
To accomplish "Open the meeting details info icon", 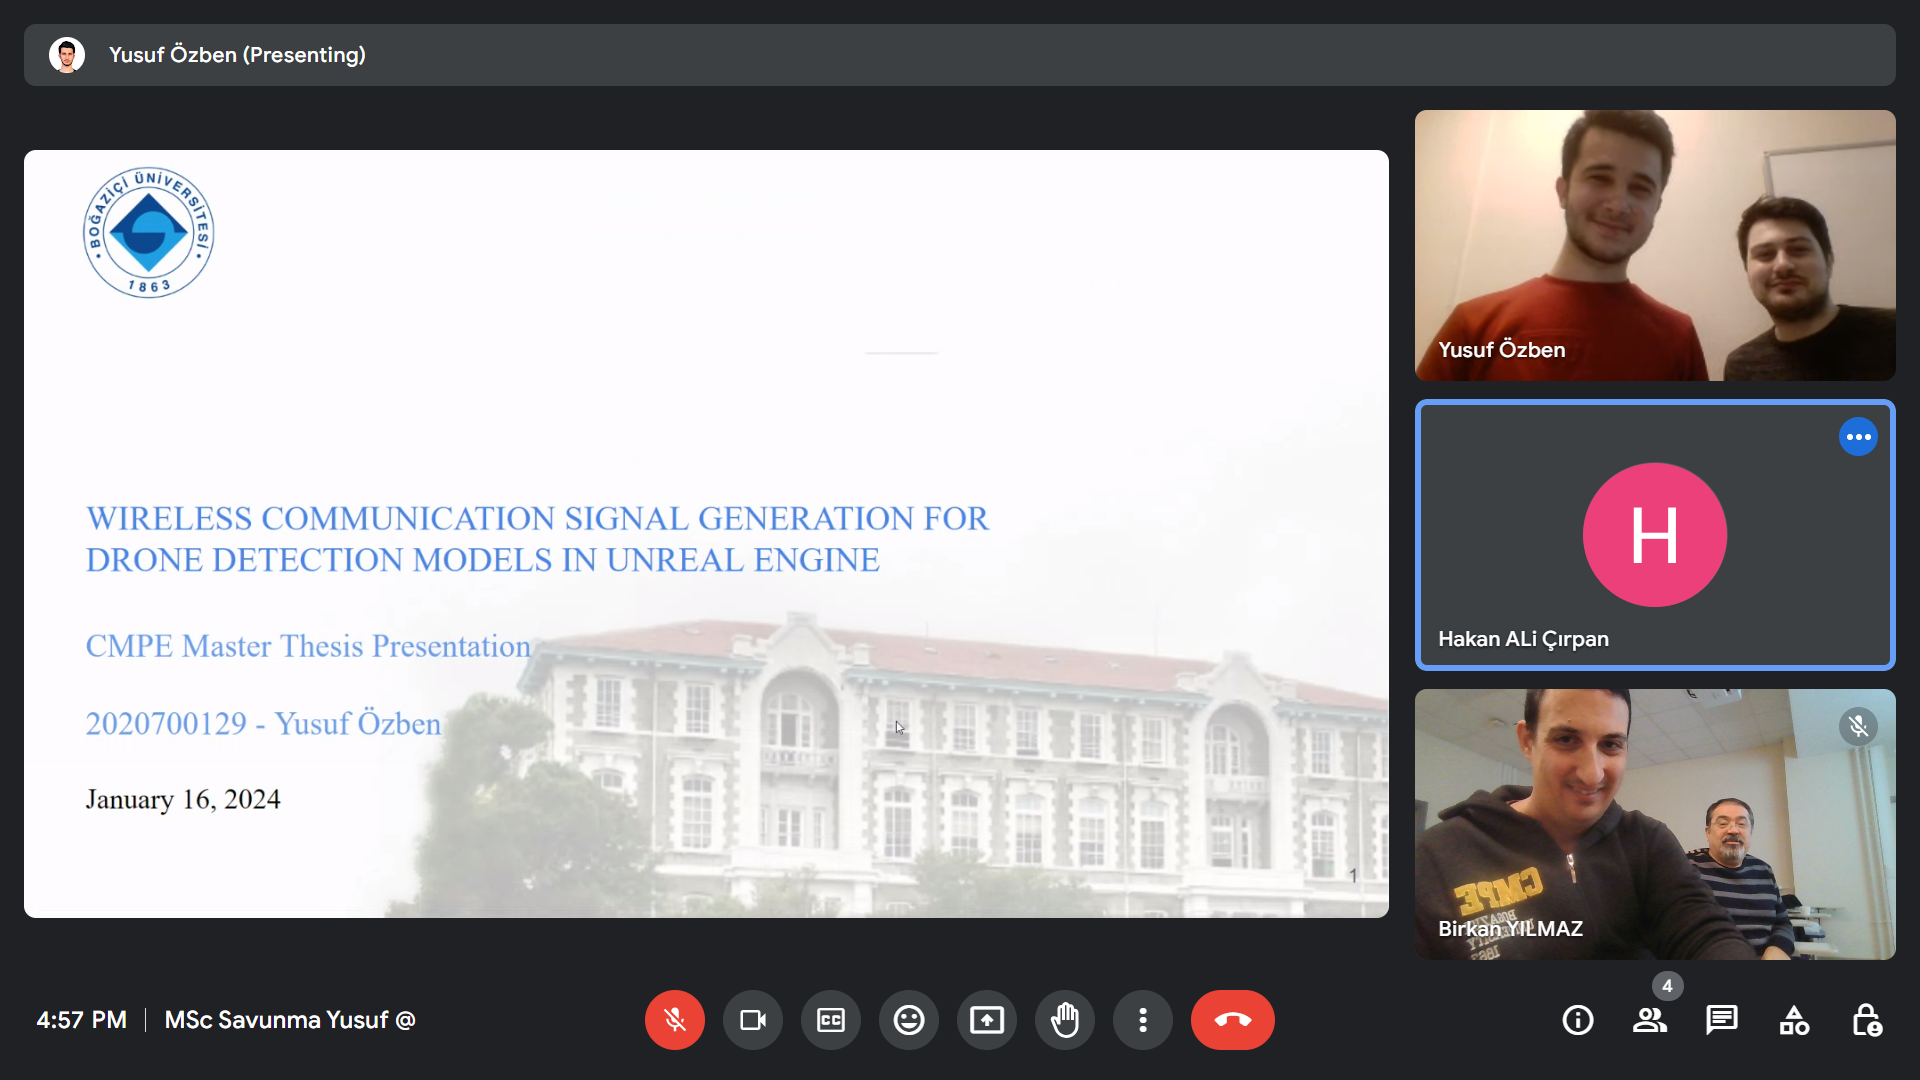I will (x=1578, y=1020).
